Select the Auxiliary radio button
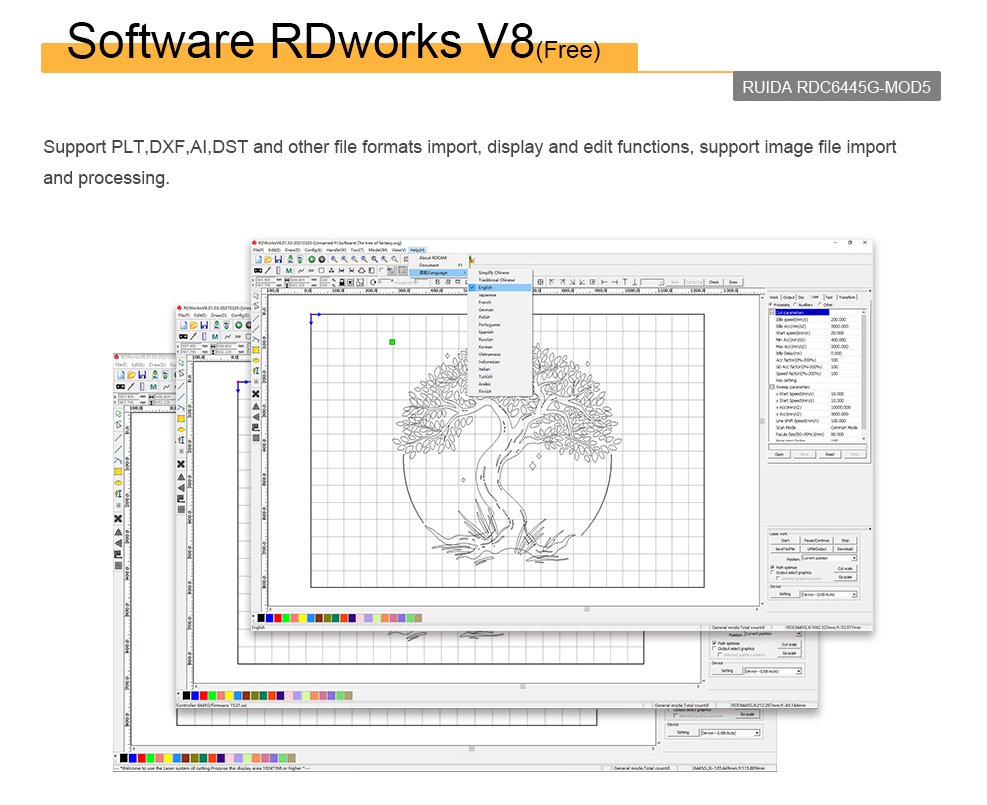The image size is (987, 805). (x=795, y=305)
